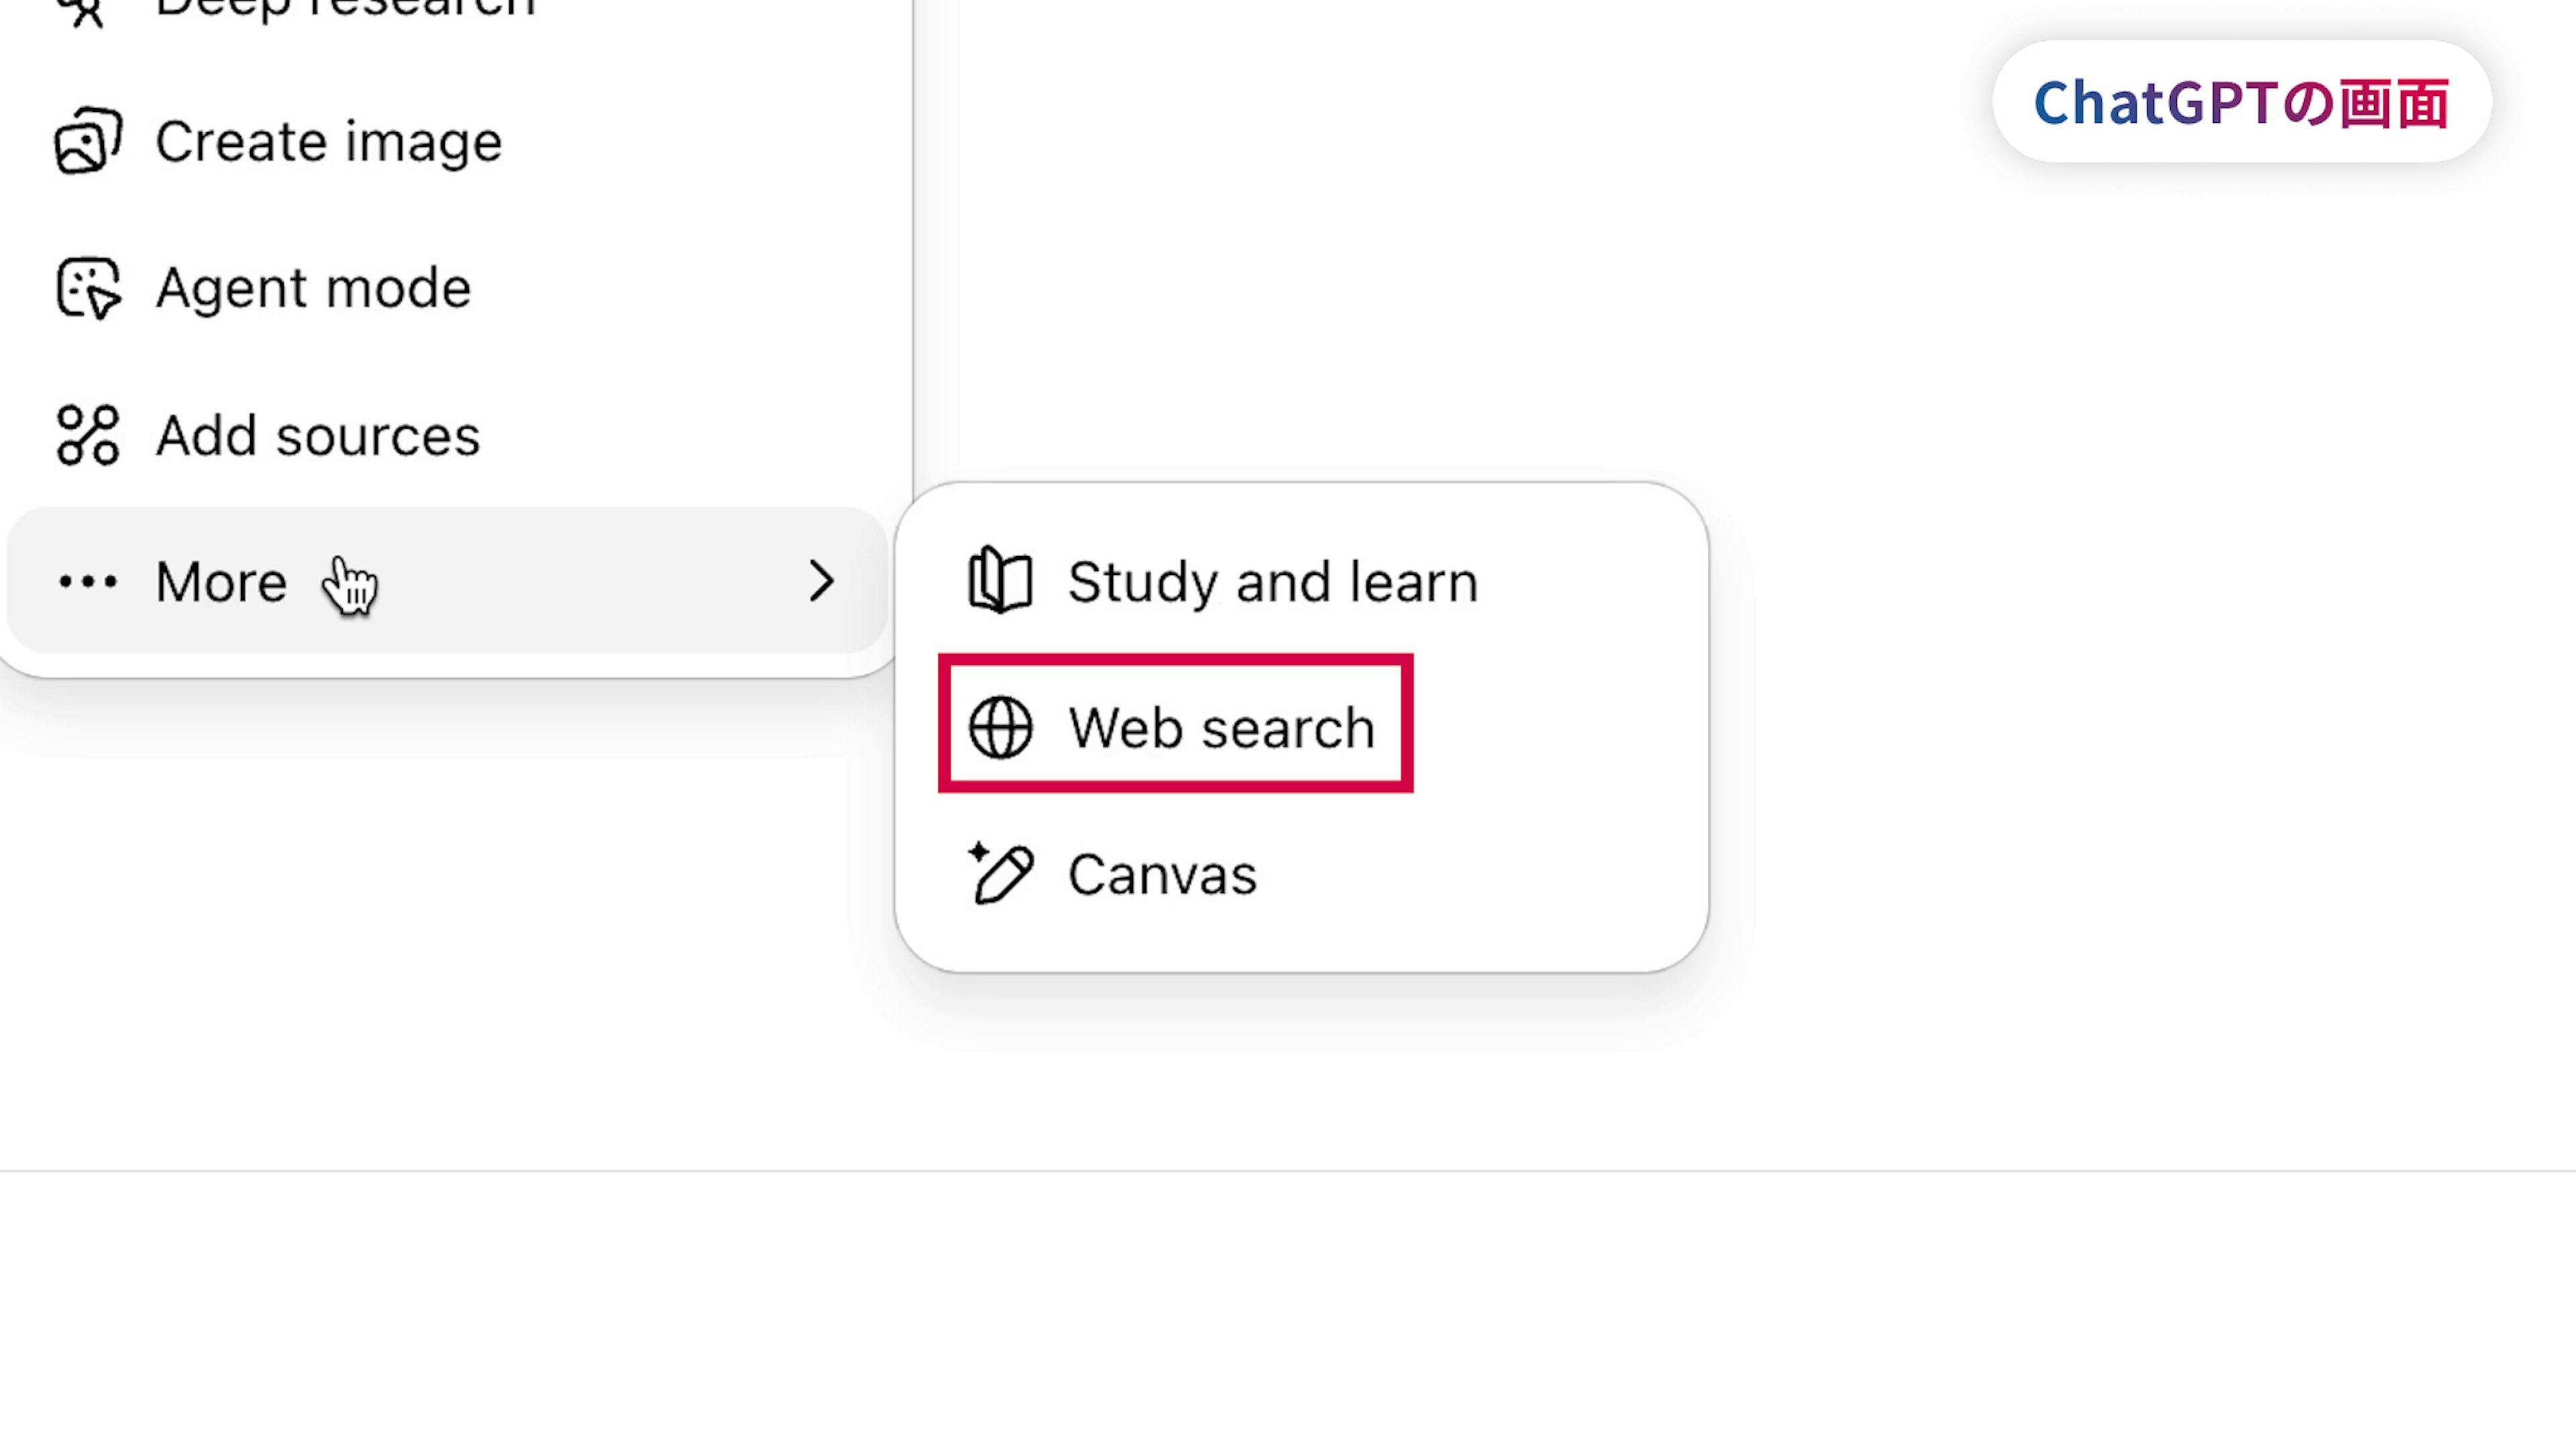
Task: Open Add sources from the menu
Action: (x=318, y=435)
